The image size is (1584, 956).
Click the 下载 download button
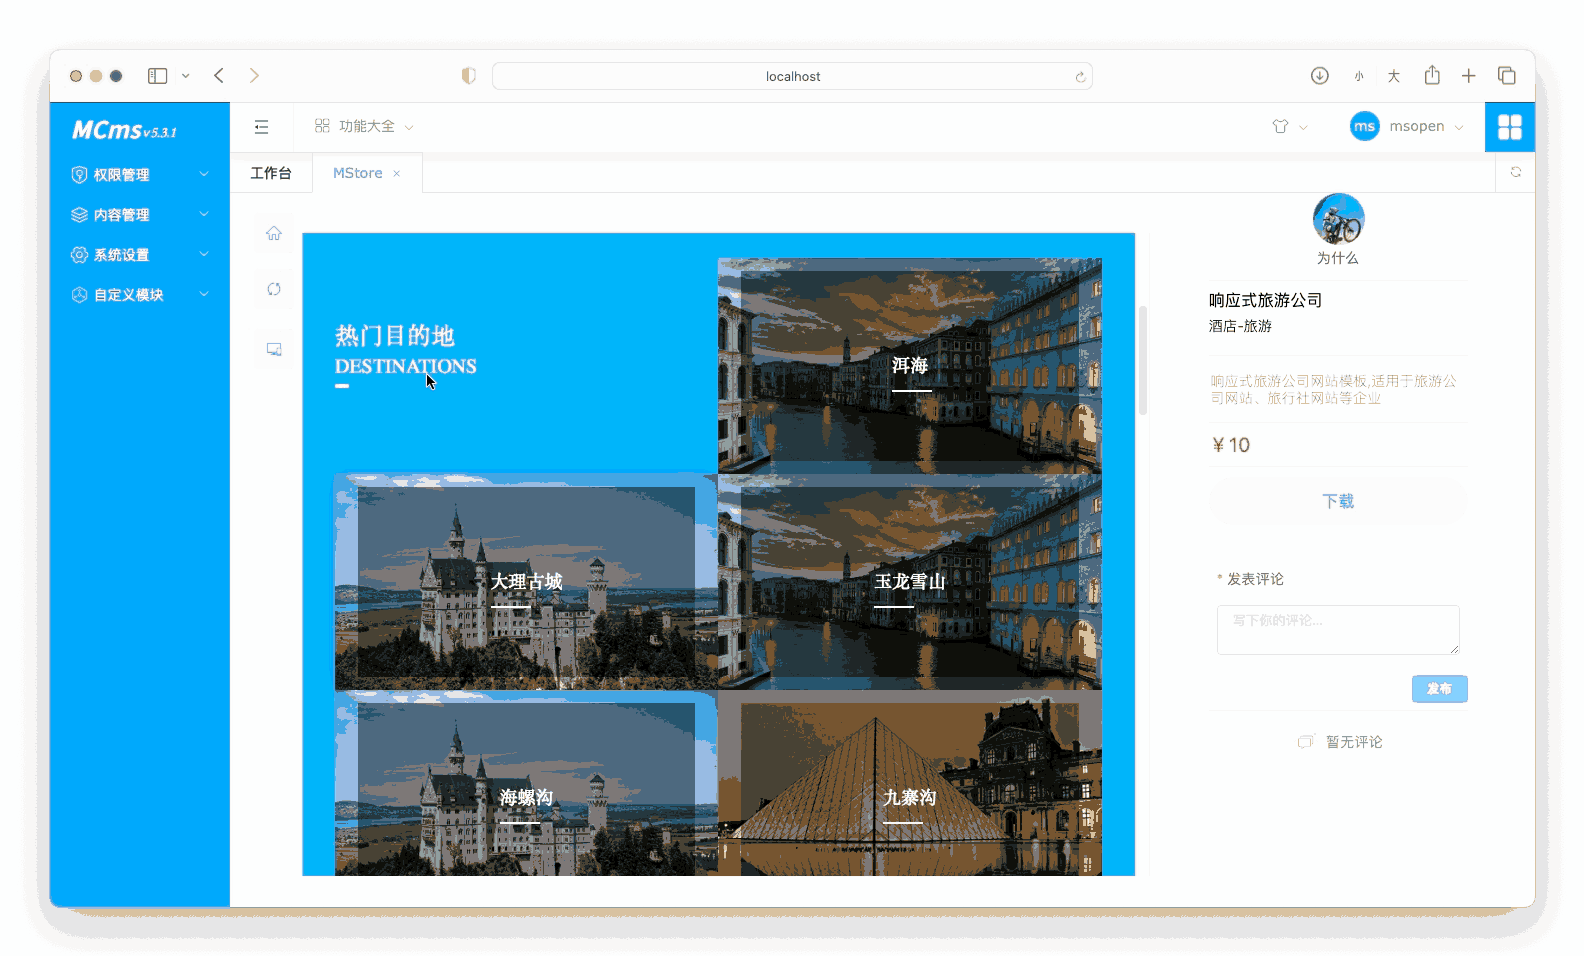tap(1337, 501)
